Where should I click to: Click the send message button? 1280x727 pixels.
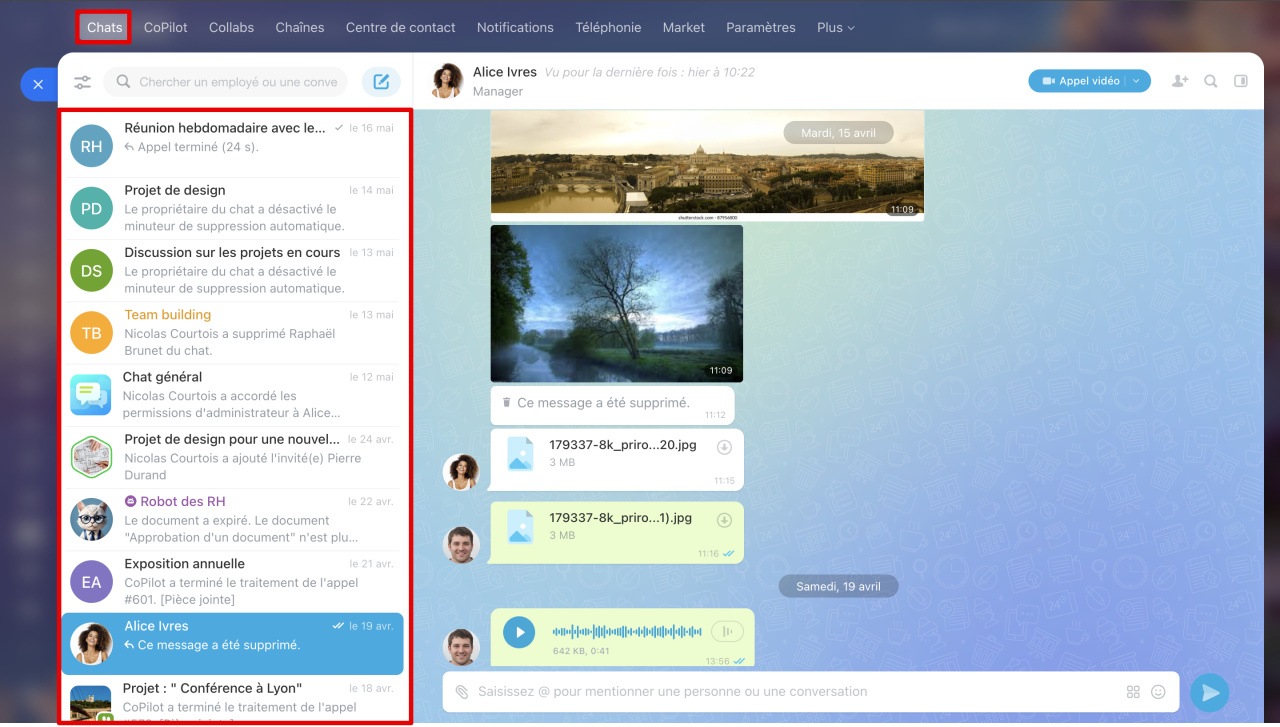tap(1210, 692)
